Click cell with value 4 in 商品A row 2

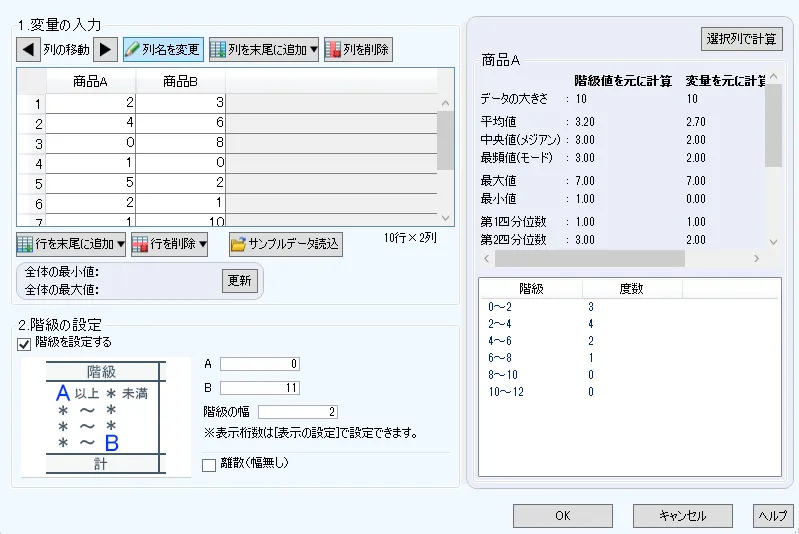91,123
